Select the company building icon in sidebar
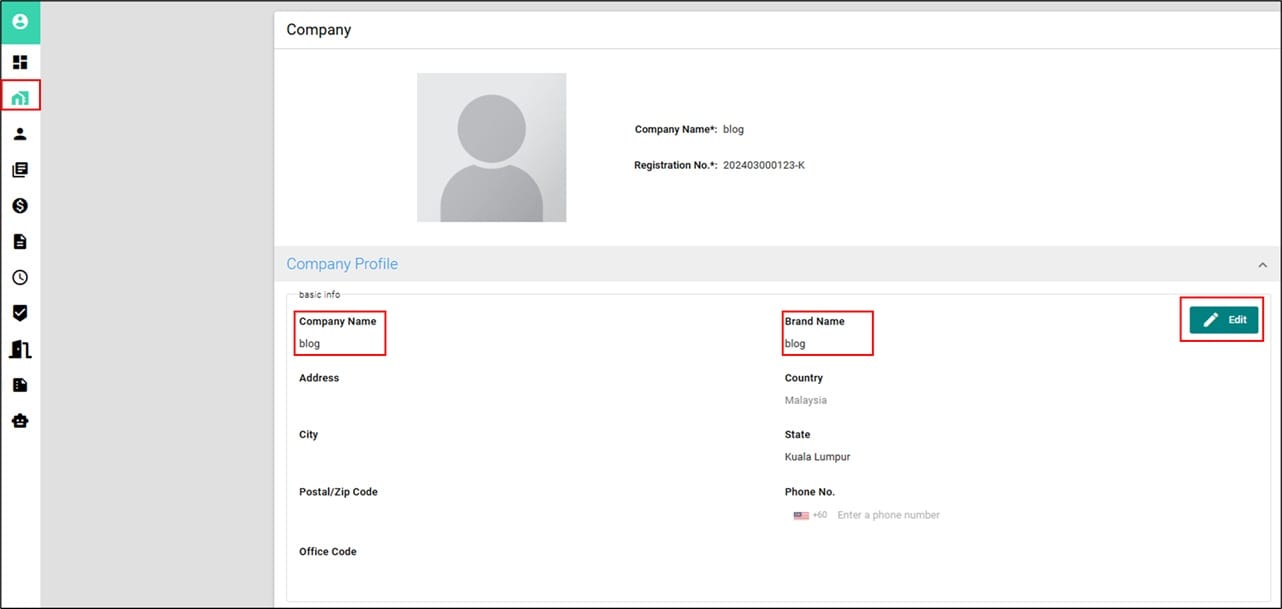This screenshot has height=609, width=1282. tap(20, 98)
